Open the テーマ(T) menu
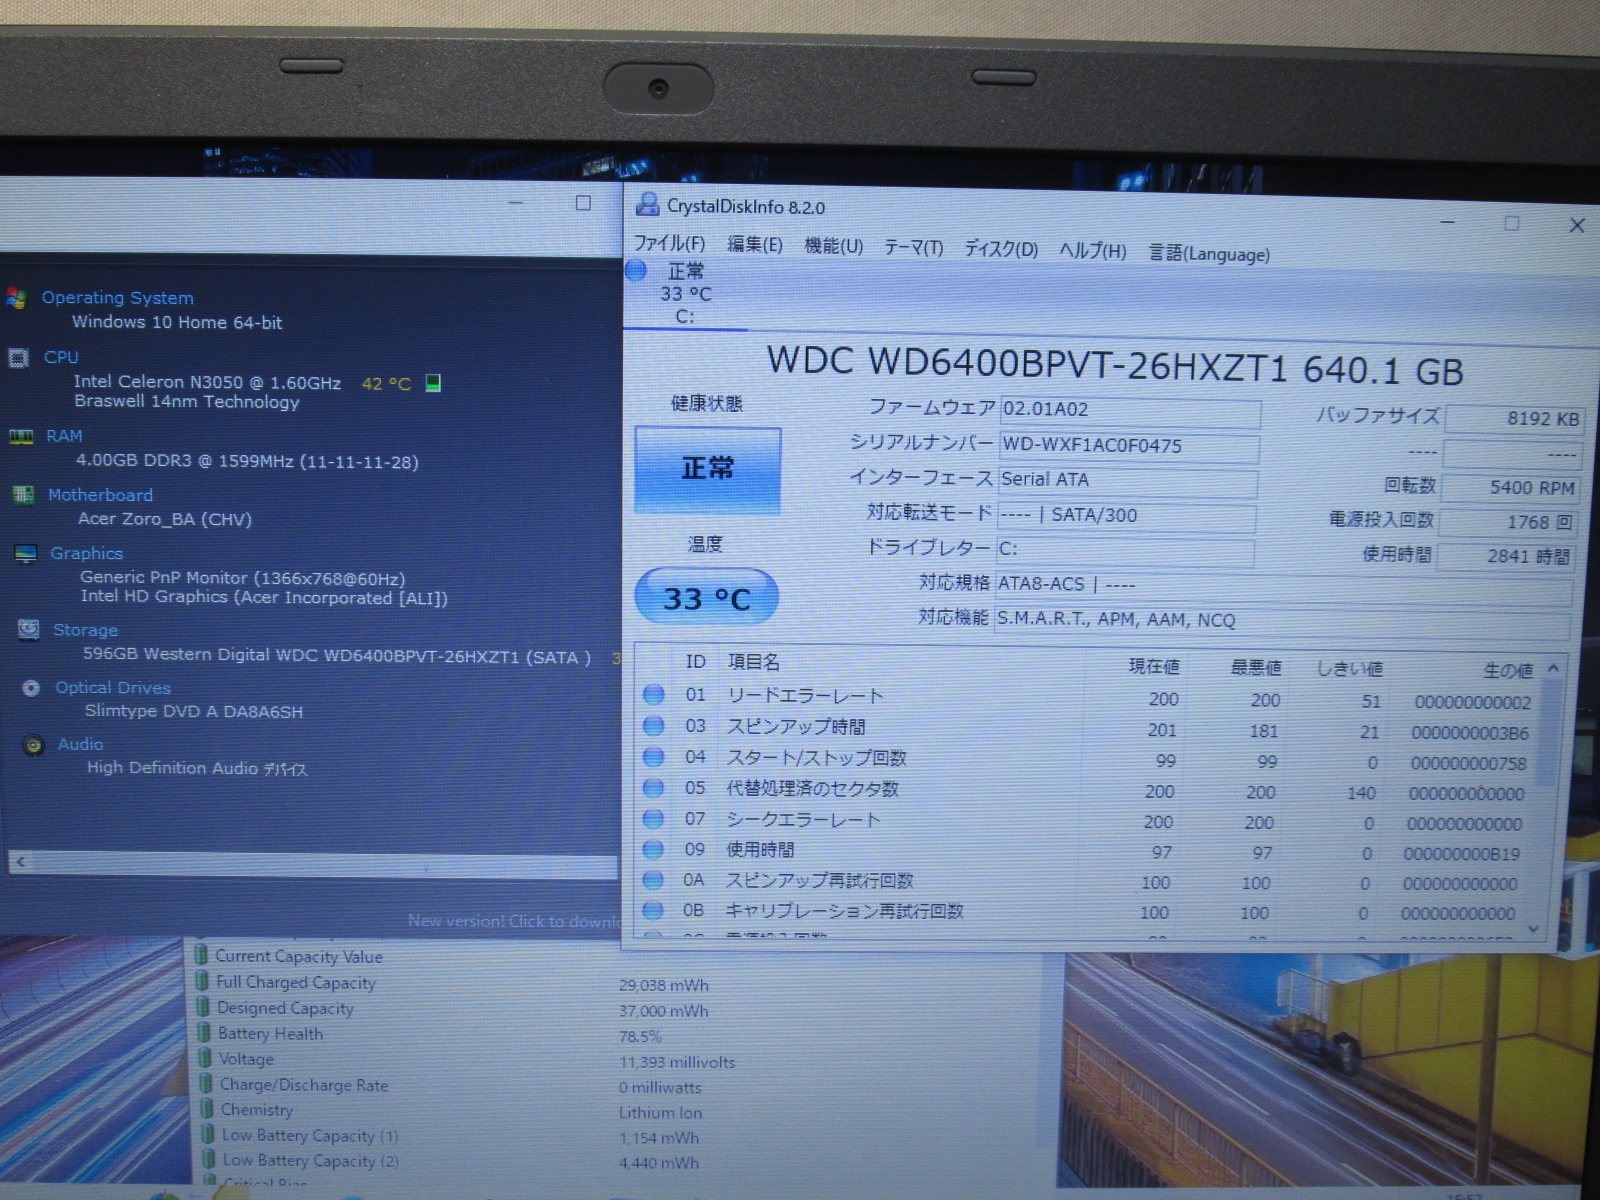 [913, 248]
